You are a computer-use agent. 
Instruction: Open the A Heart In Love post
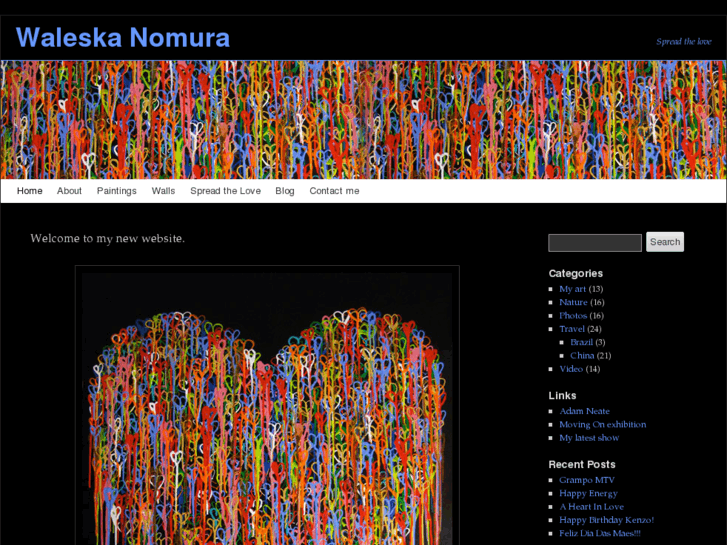[591, 507]
